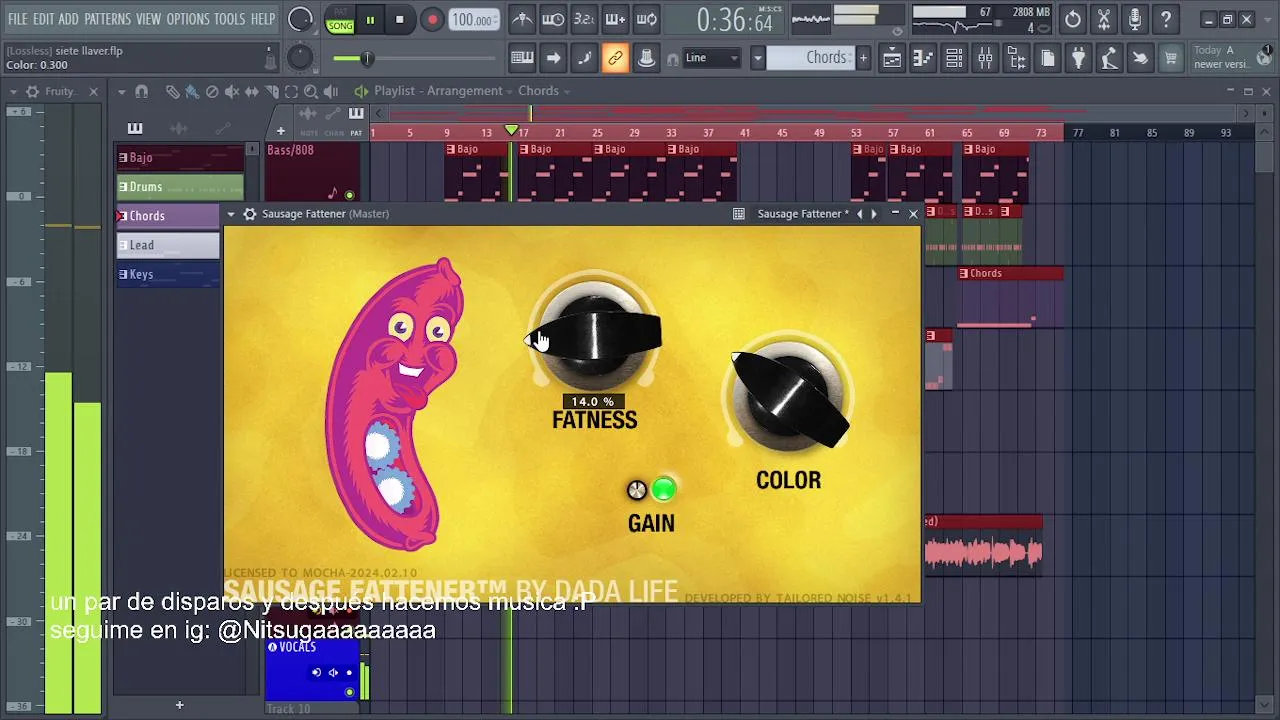This screenshot has width=1280, height=720.
Task: Click the Chords pattern name field
Action: pos(810,58)
